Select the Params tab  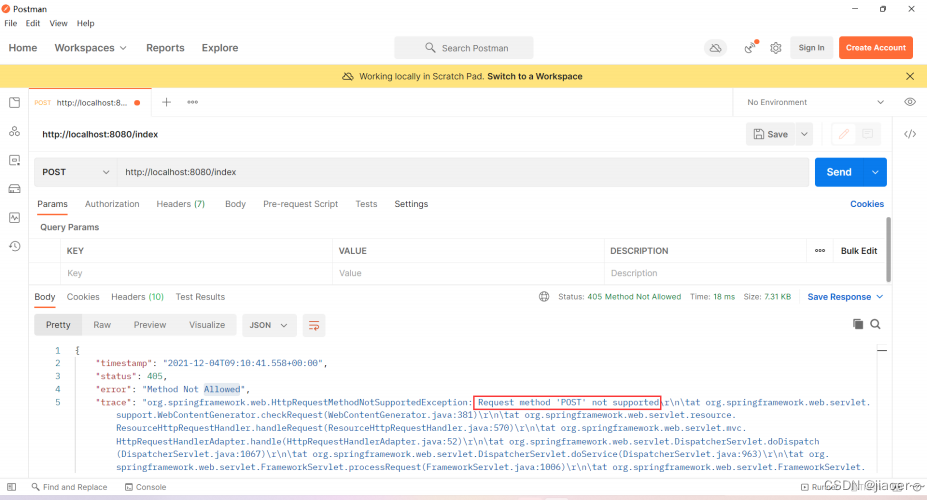click(x=52, y=205)
